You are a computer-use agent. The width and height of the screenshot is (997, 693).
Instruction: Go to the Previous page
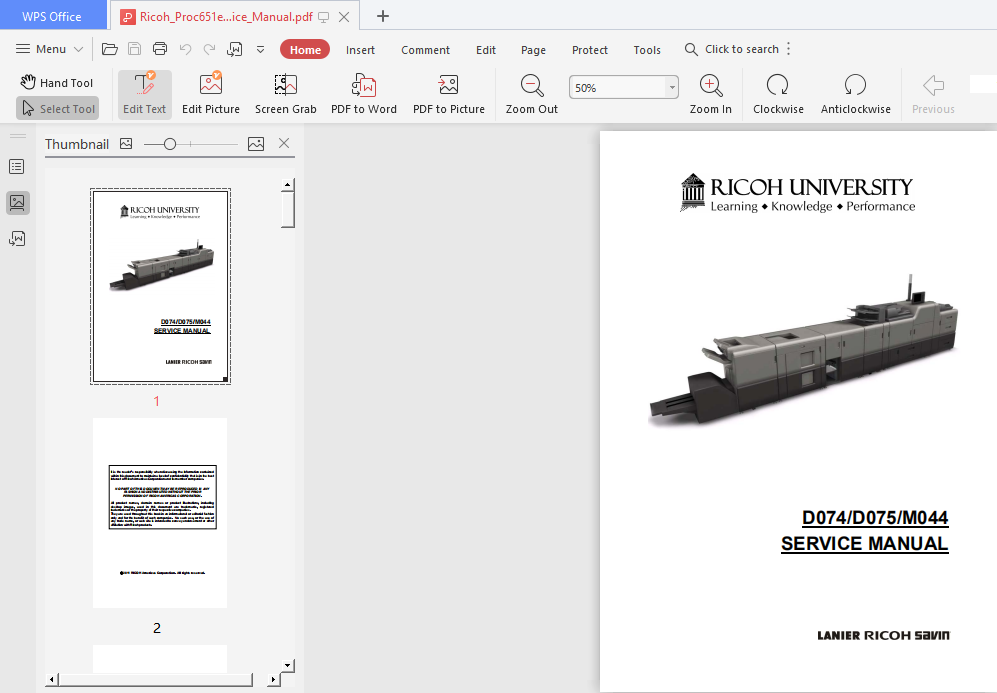tap(933, 94)
